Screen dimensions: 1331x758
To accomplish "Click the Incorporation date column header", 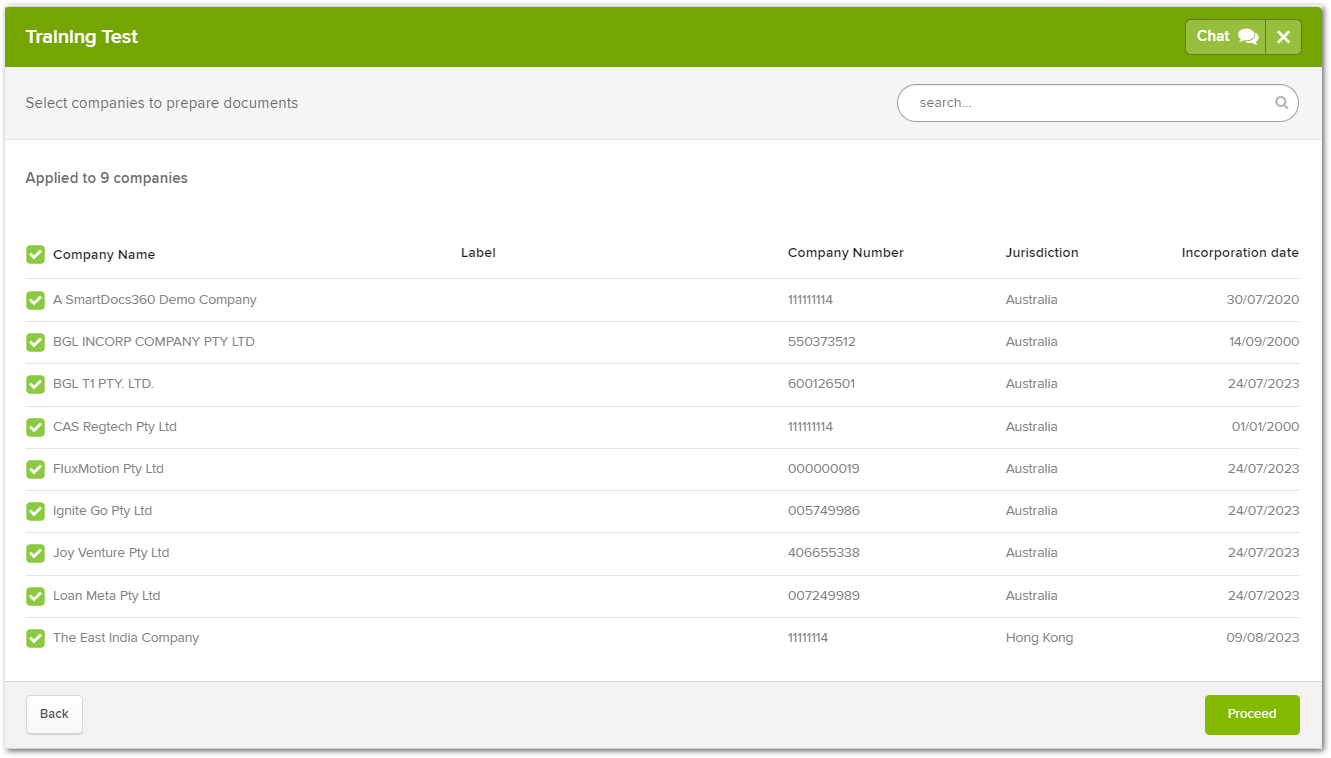I will point(1240,253).
